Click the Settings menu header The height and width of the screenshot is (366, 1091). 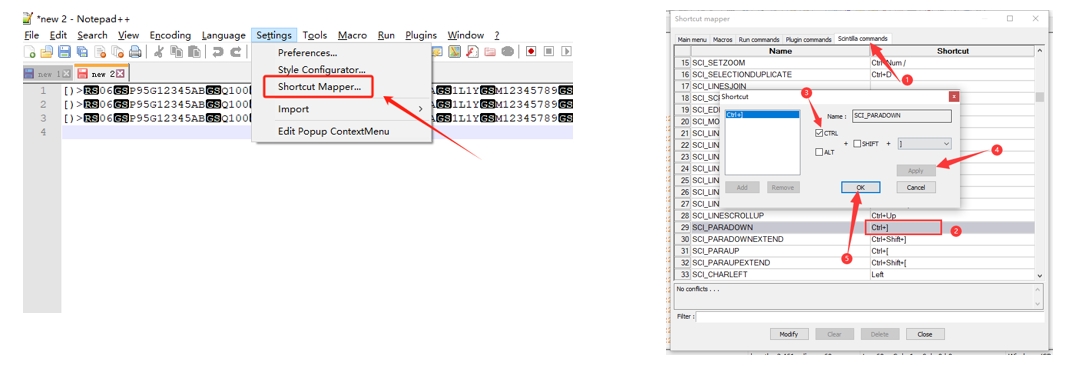point(274,35)
